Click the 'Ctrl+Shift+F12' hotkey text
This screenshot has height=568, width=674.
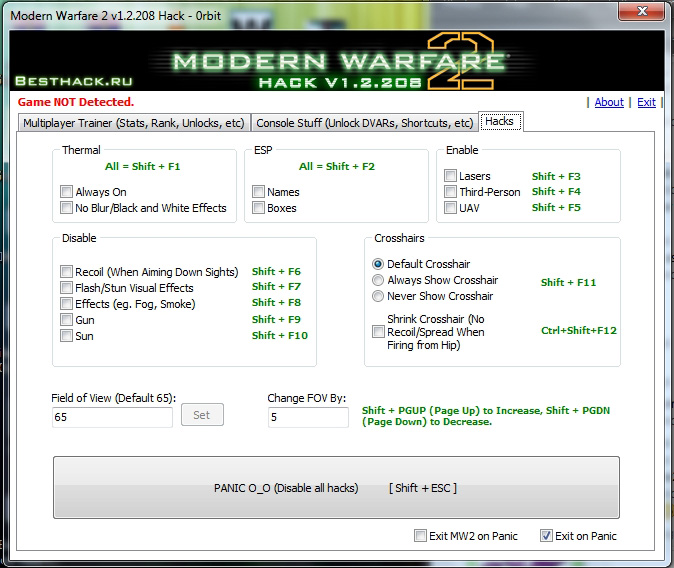click(x=579, y=330)
